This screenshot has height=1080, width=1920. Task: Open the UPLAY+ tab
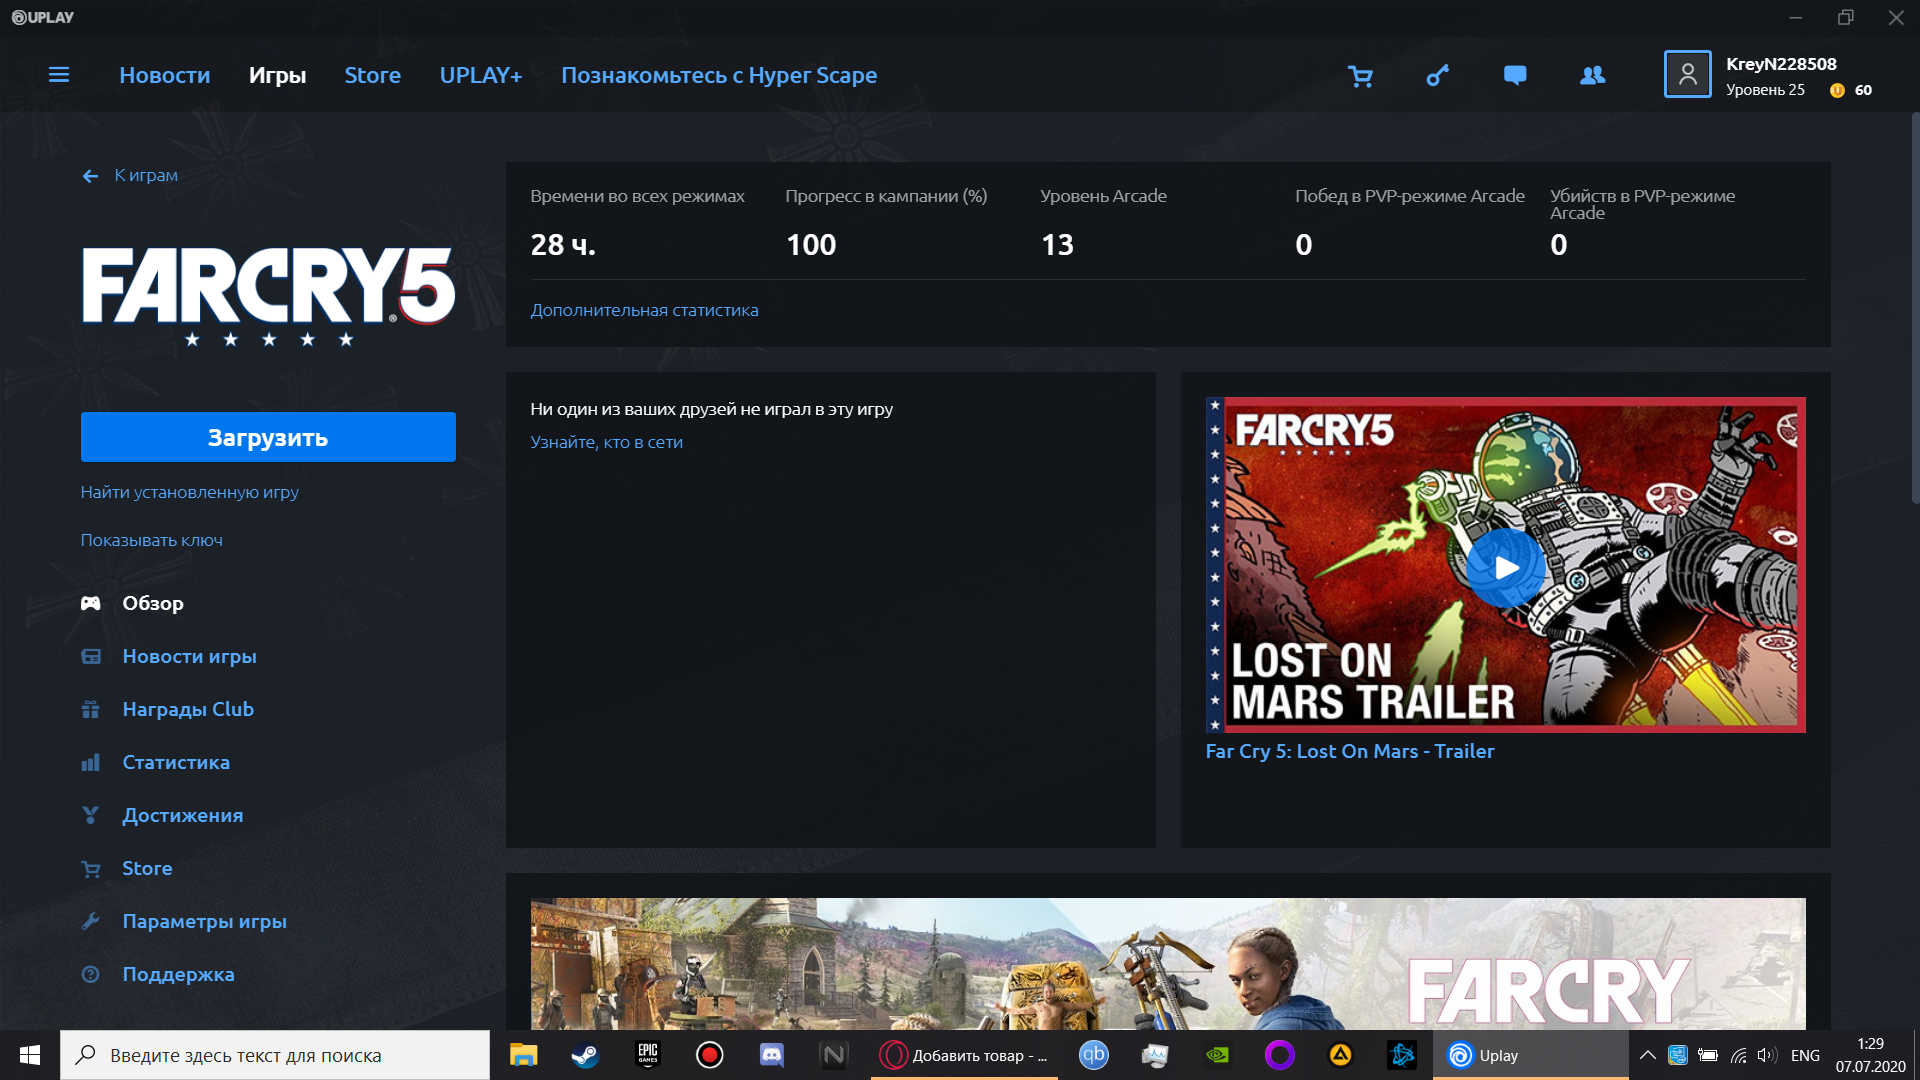tap(481, 75)
